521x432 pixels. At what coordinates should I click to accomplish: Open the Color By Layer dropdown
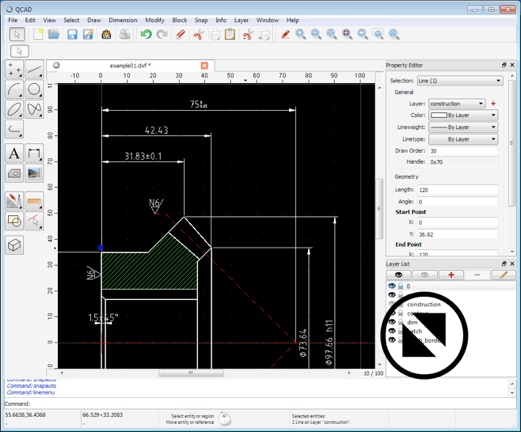(463, 115)
